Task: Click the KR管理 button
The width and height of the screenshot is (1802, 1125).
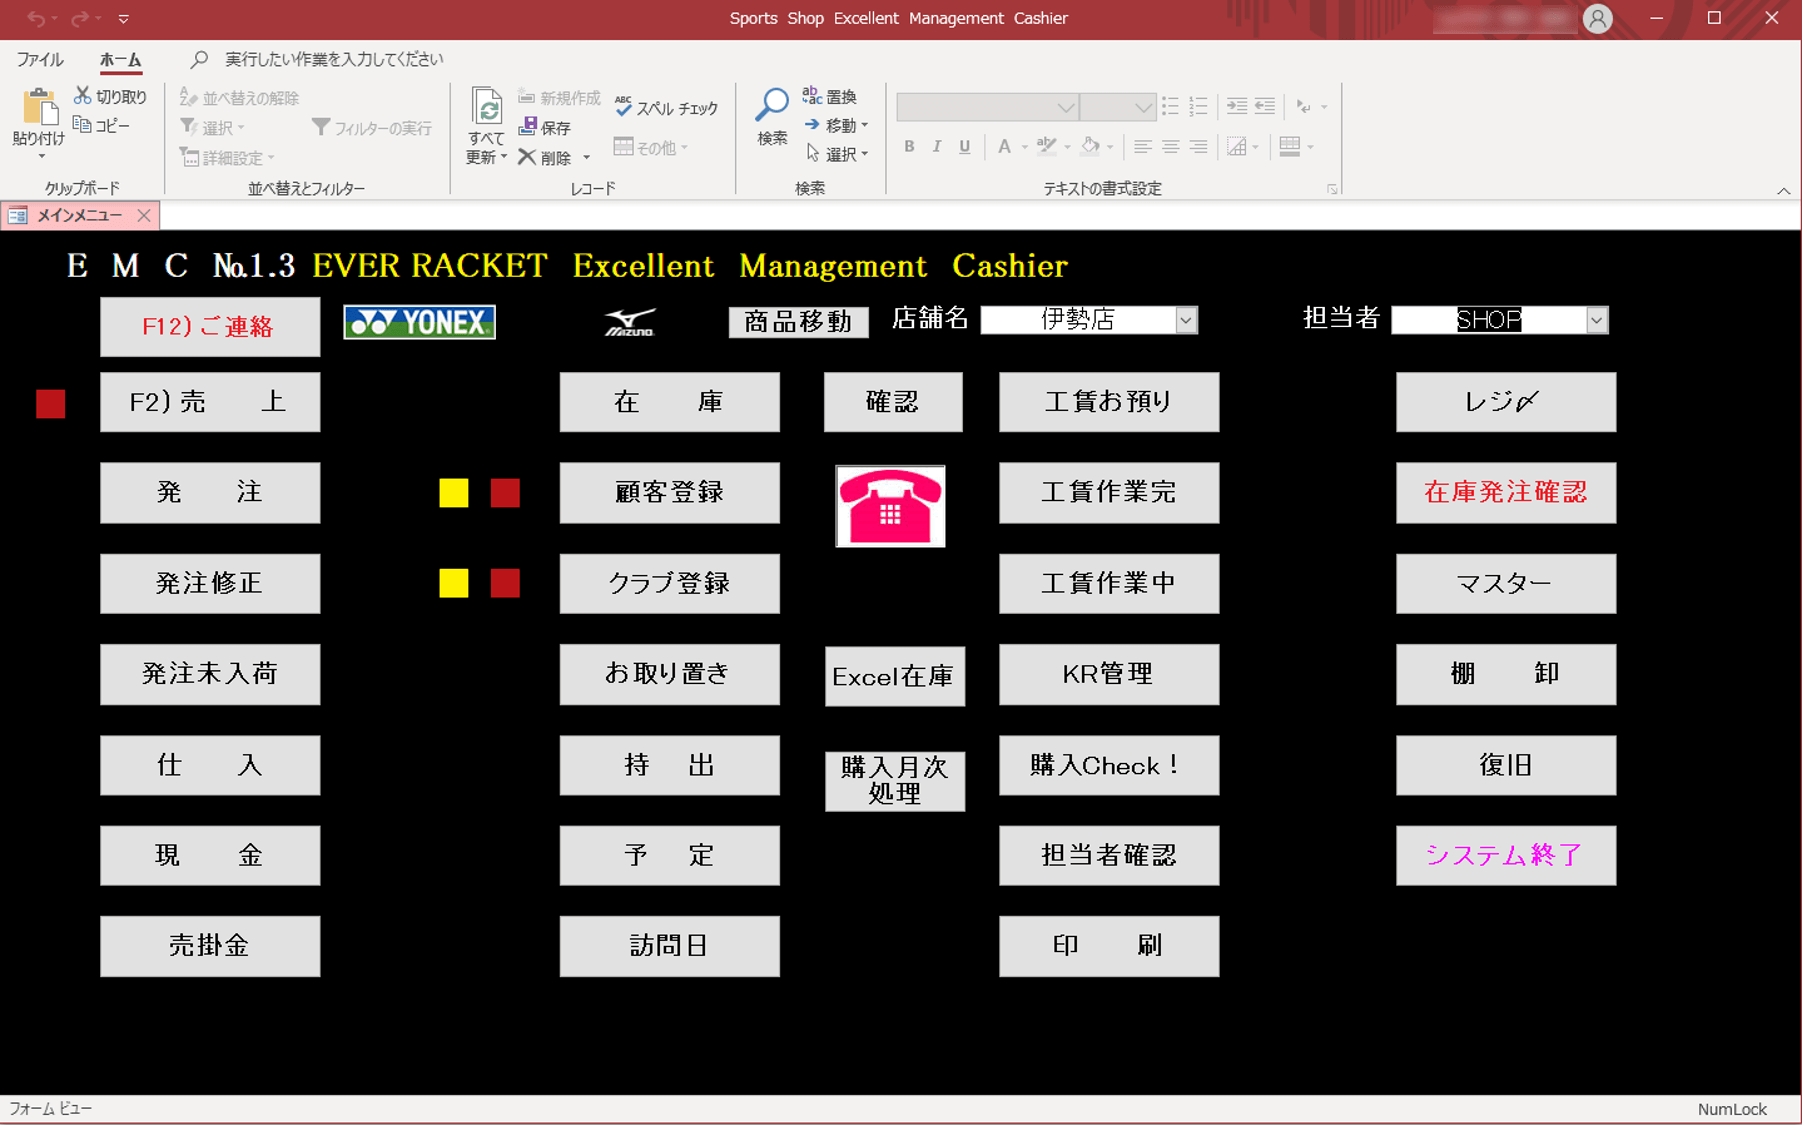Action: tap(1108, 674)
